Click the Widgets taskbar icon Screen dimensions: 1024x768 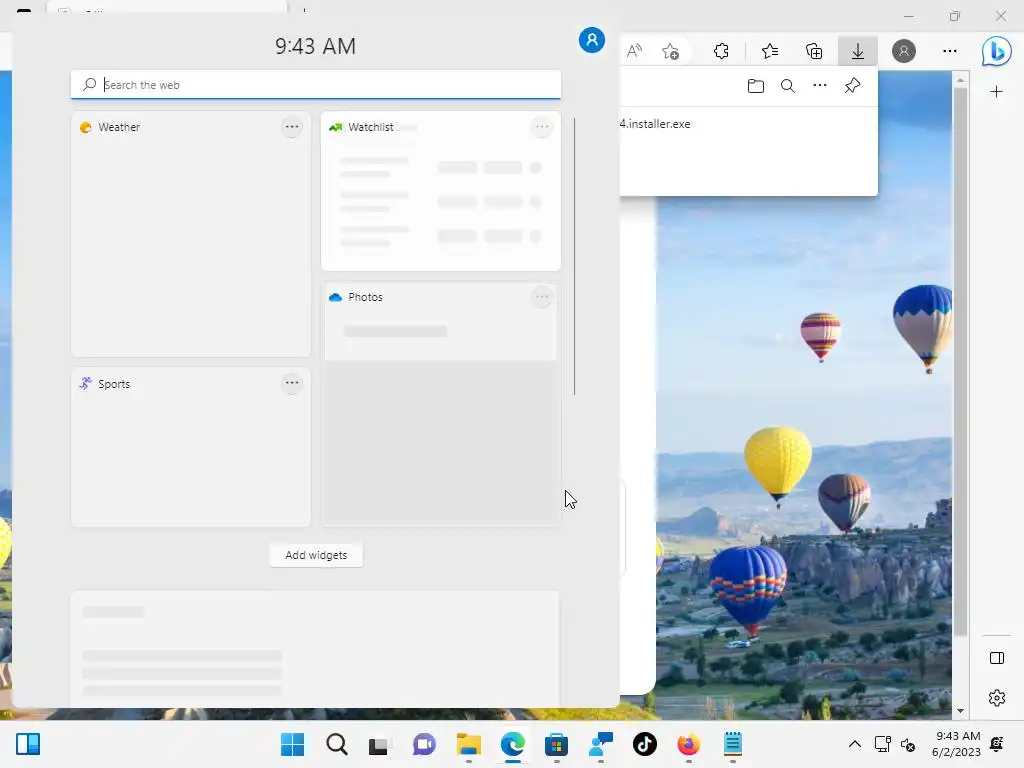coord(28,744)
